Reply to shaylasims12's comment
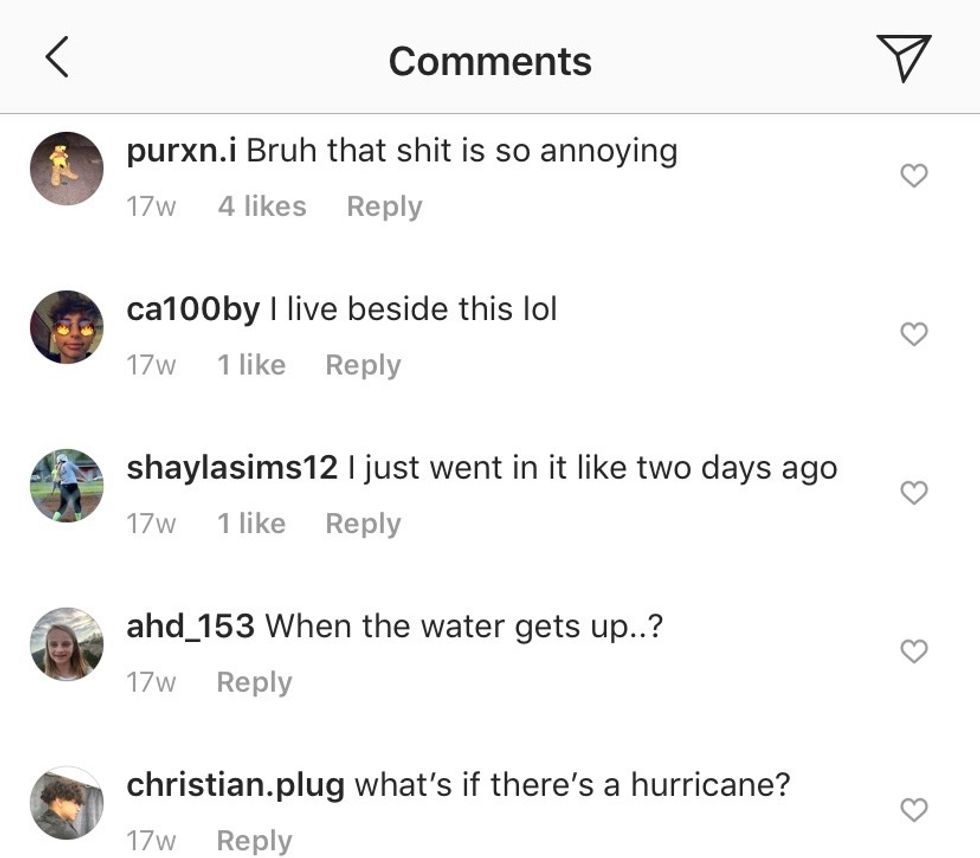 (x=363, y=523)
